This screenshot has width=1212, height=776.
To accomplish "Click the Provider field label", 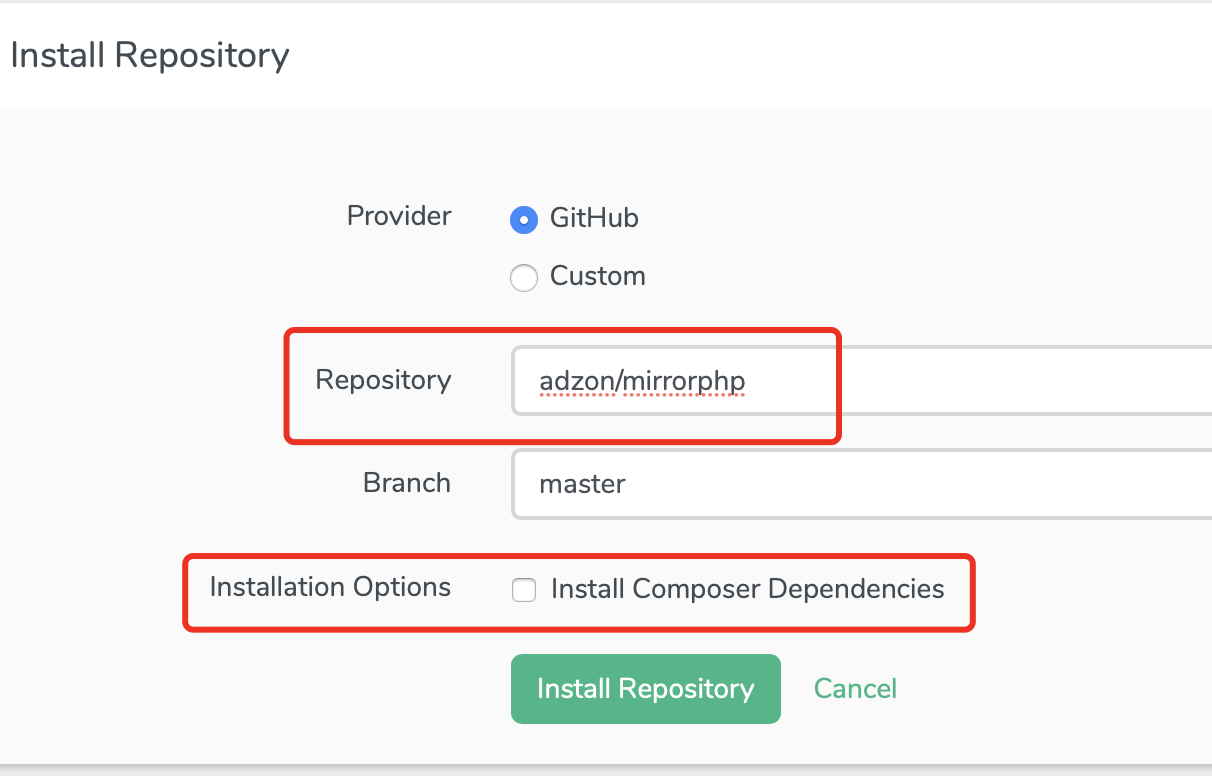I will (x=399, y=216).
